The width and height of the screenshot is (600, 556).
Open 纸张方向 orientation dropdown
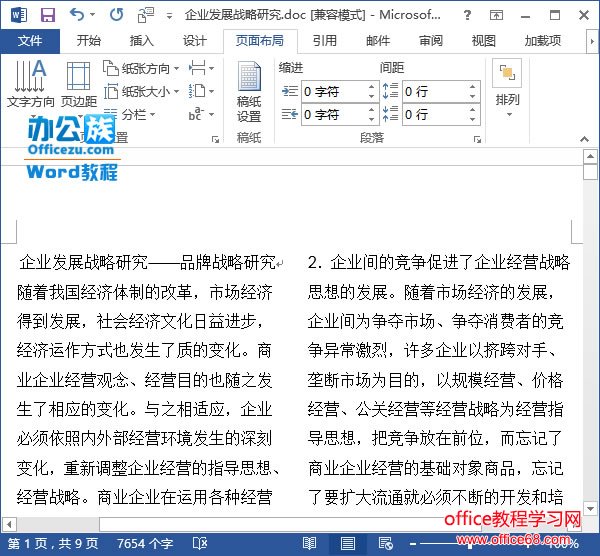click(141, 69)
